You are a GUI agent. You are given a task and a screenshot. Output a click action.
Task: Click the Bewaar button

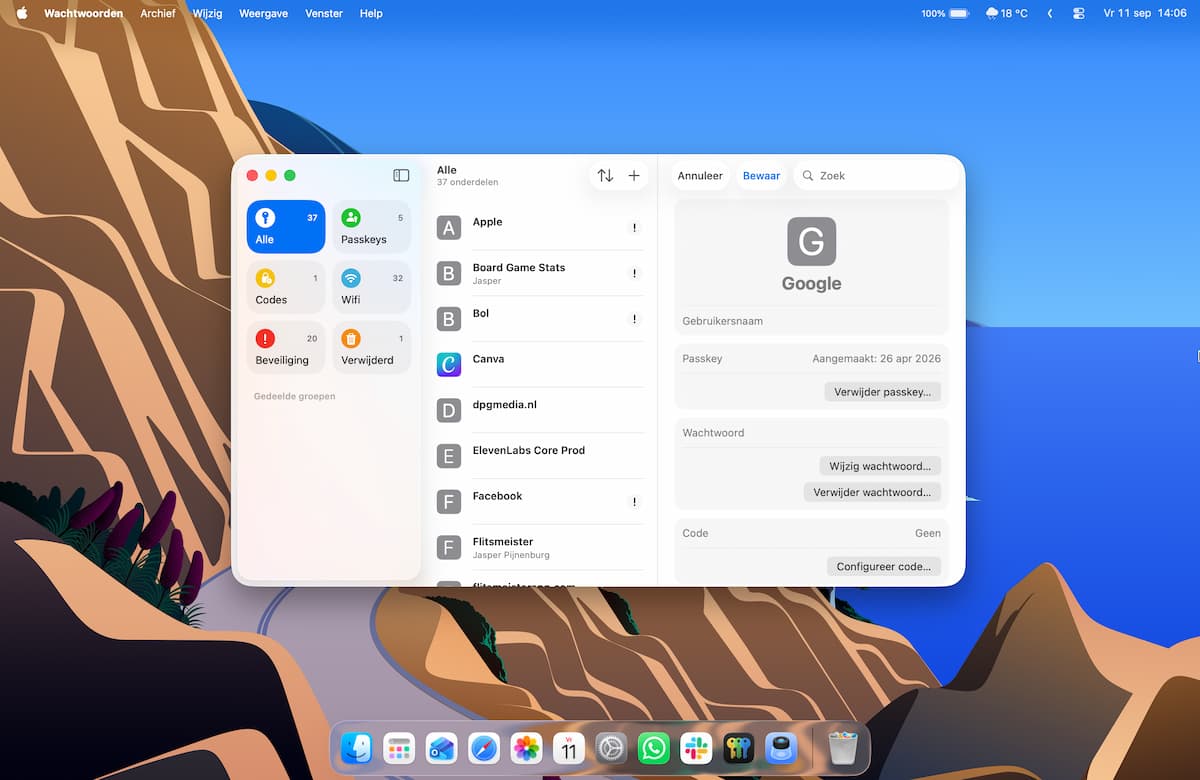pos(761,176)
